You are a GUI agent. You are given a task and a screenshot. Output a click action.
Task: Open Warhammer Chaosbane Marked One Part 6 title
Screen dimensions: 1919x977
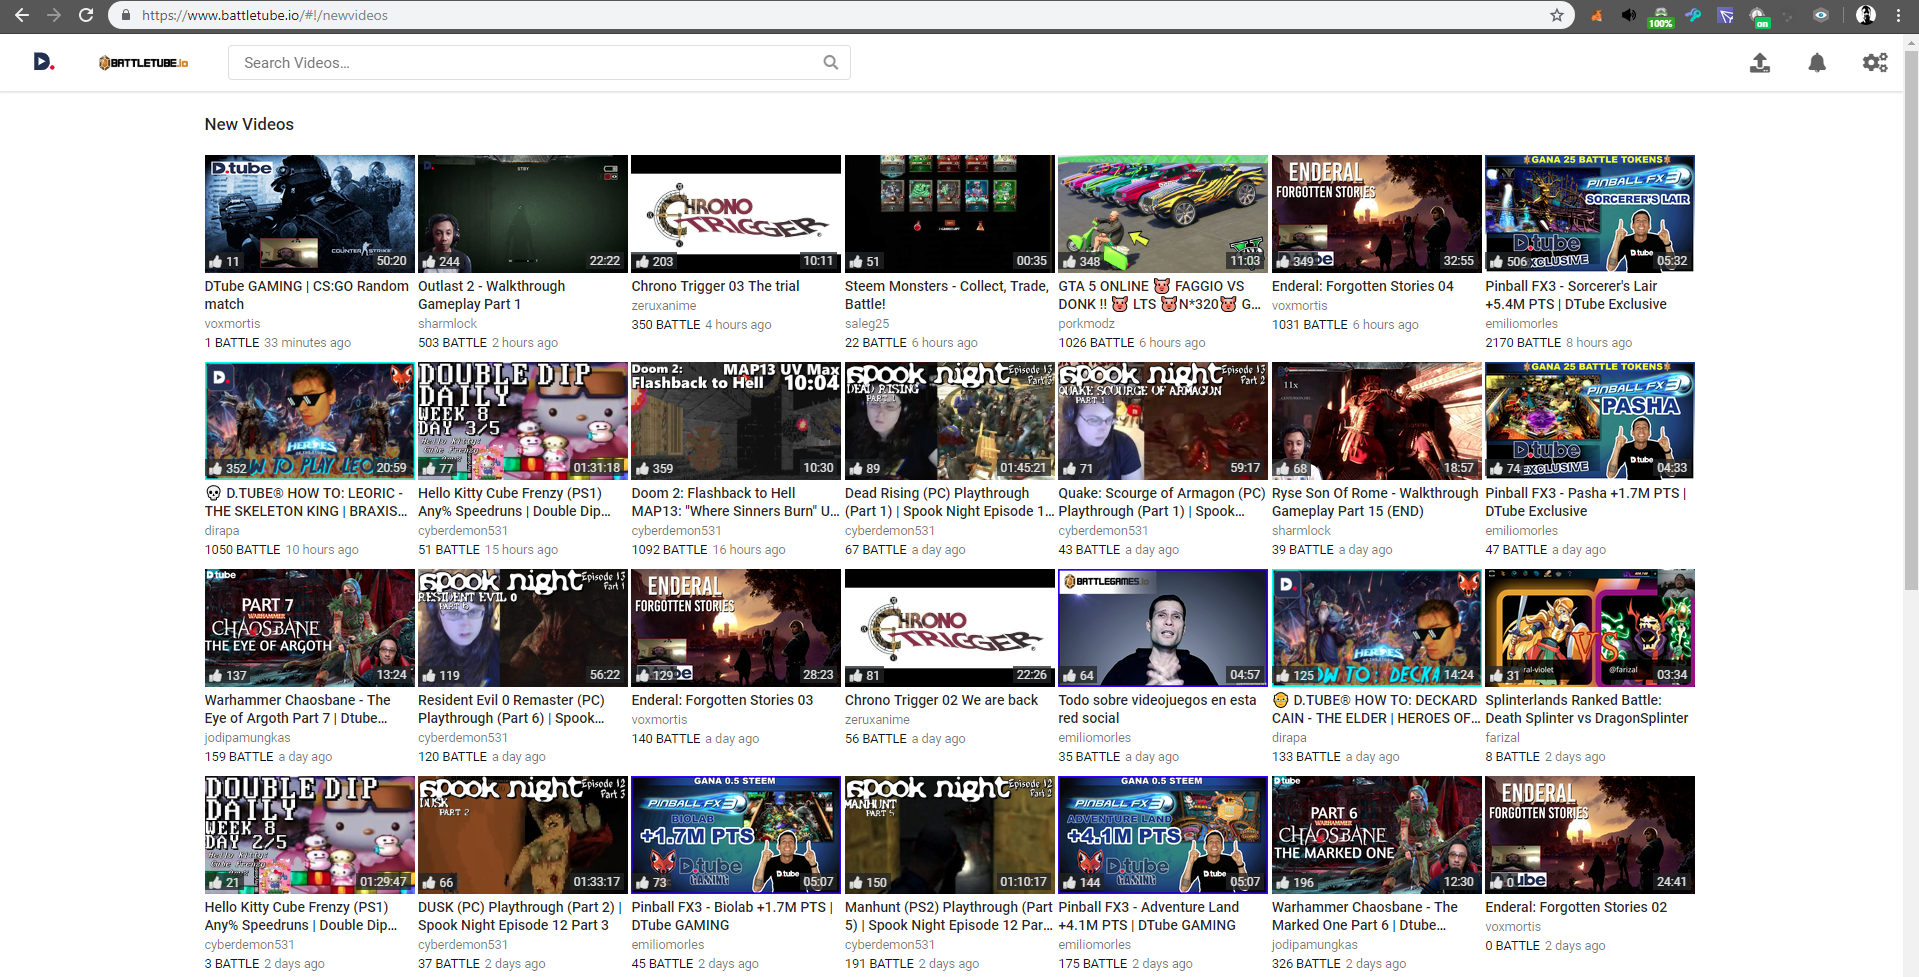click(1365, 916)
